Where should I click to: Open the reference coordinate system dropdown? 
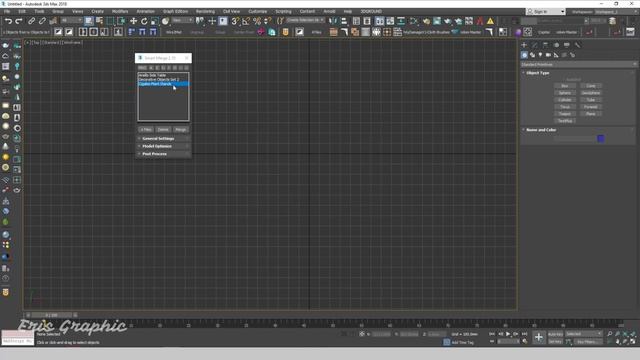pyautogui.click(x=182, y=20)
